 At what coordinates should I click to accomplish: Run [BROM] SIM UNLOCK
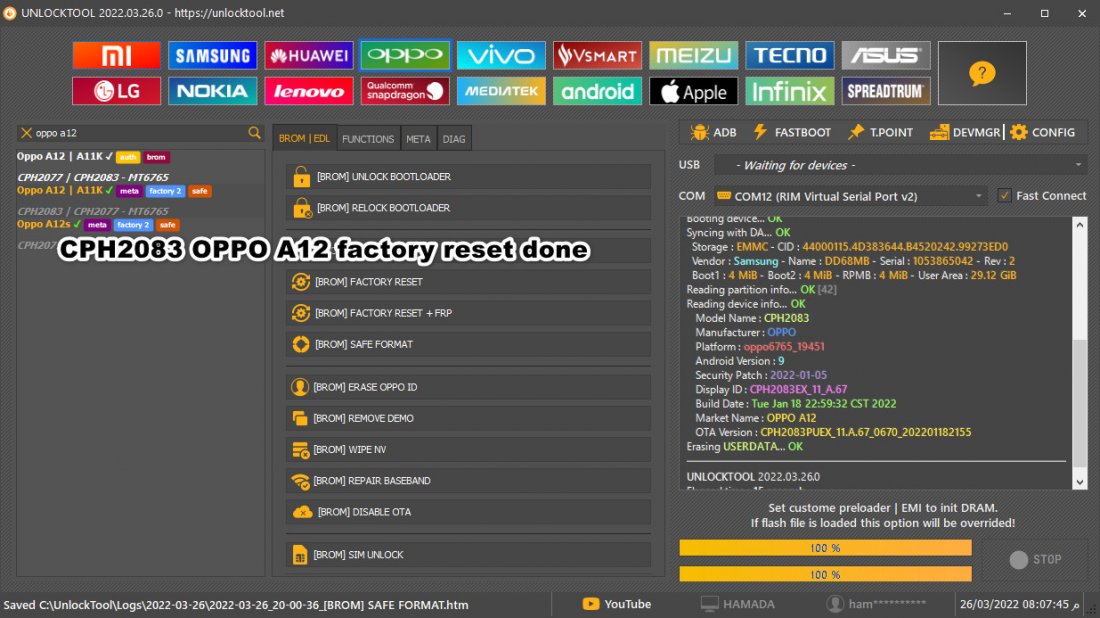pos(468,555)
